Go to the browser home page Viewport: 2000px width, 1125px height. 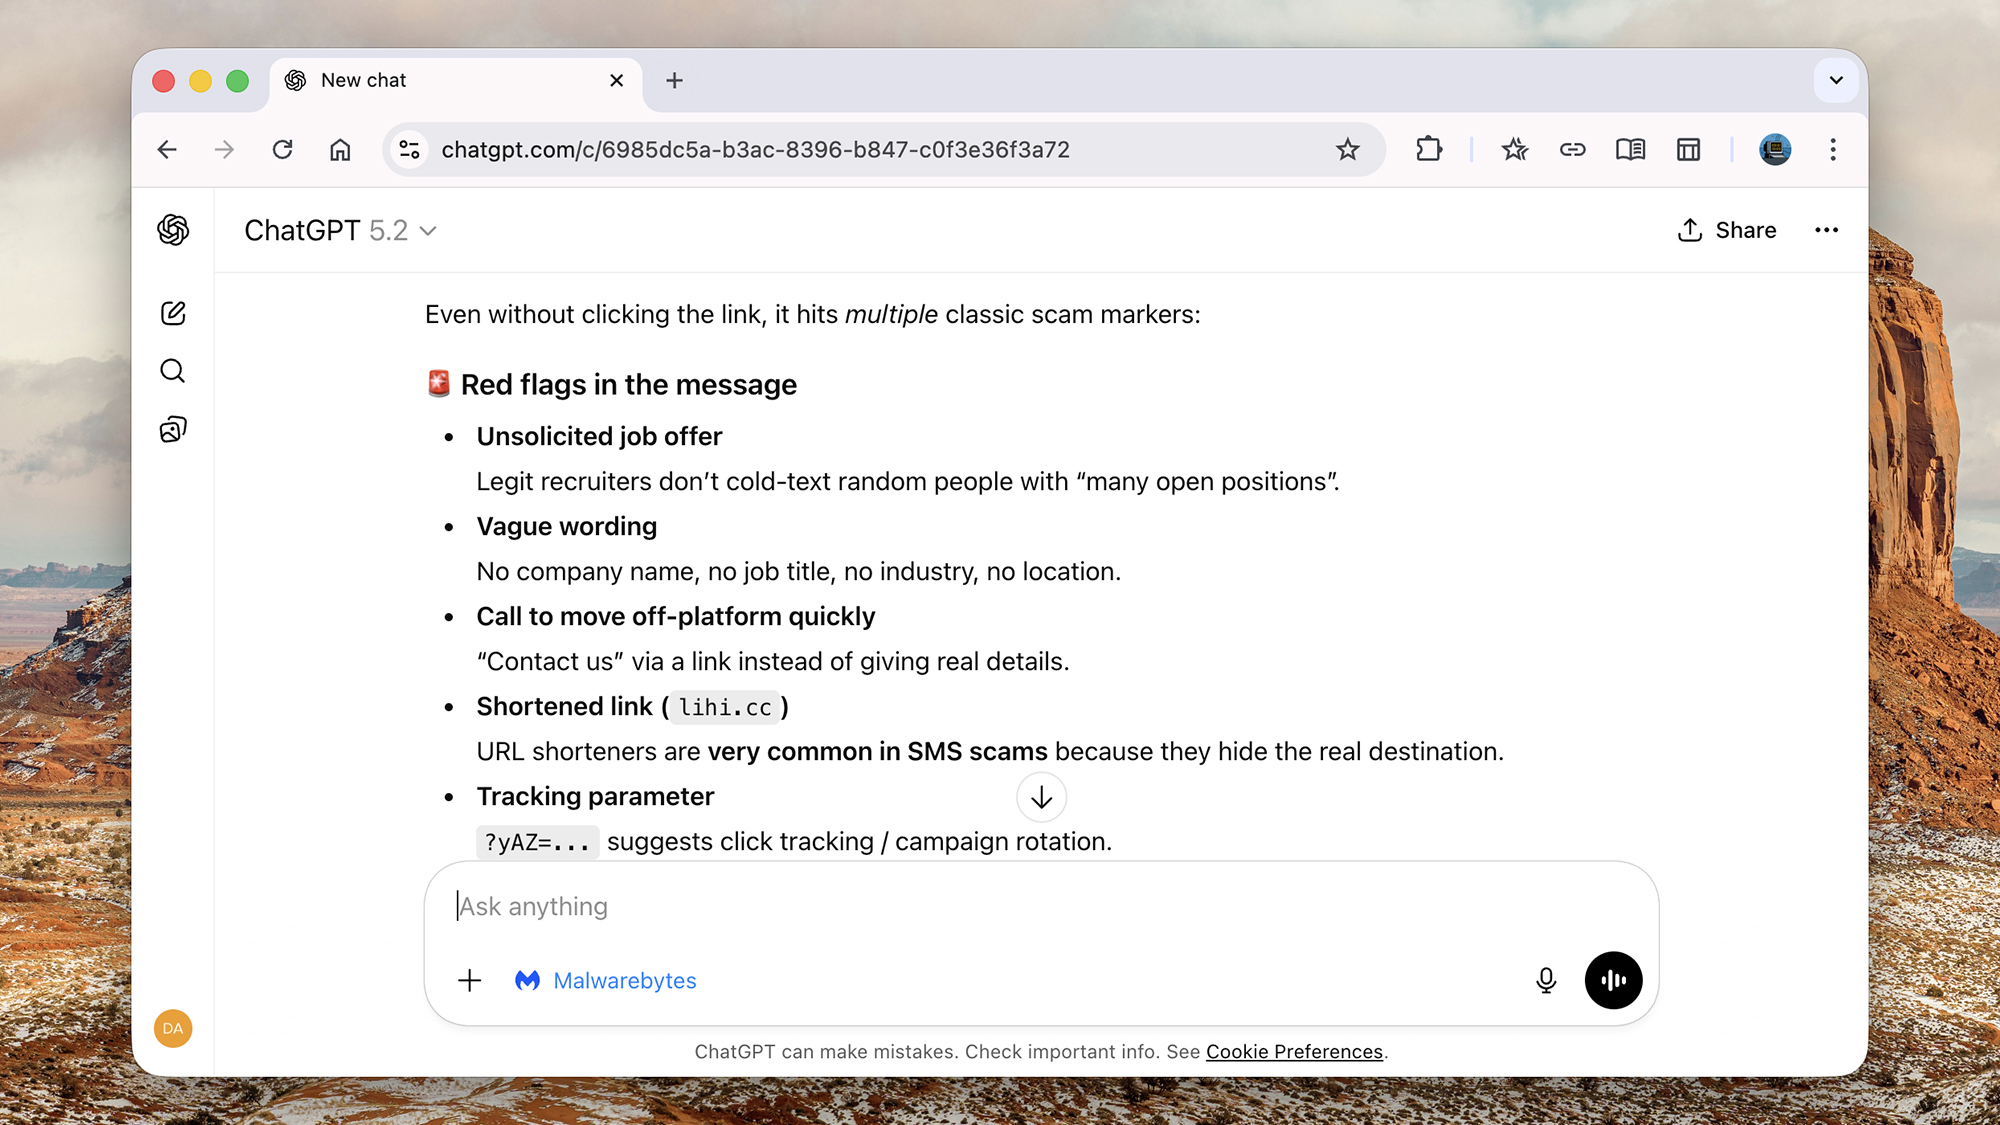pos(340,149)
